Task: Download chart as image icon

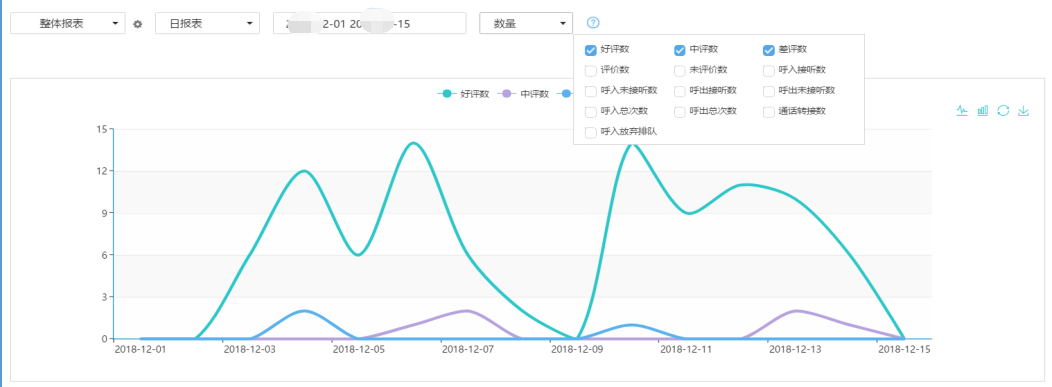Action: coord(1023,110)
